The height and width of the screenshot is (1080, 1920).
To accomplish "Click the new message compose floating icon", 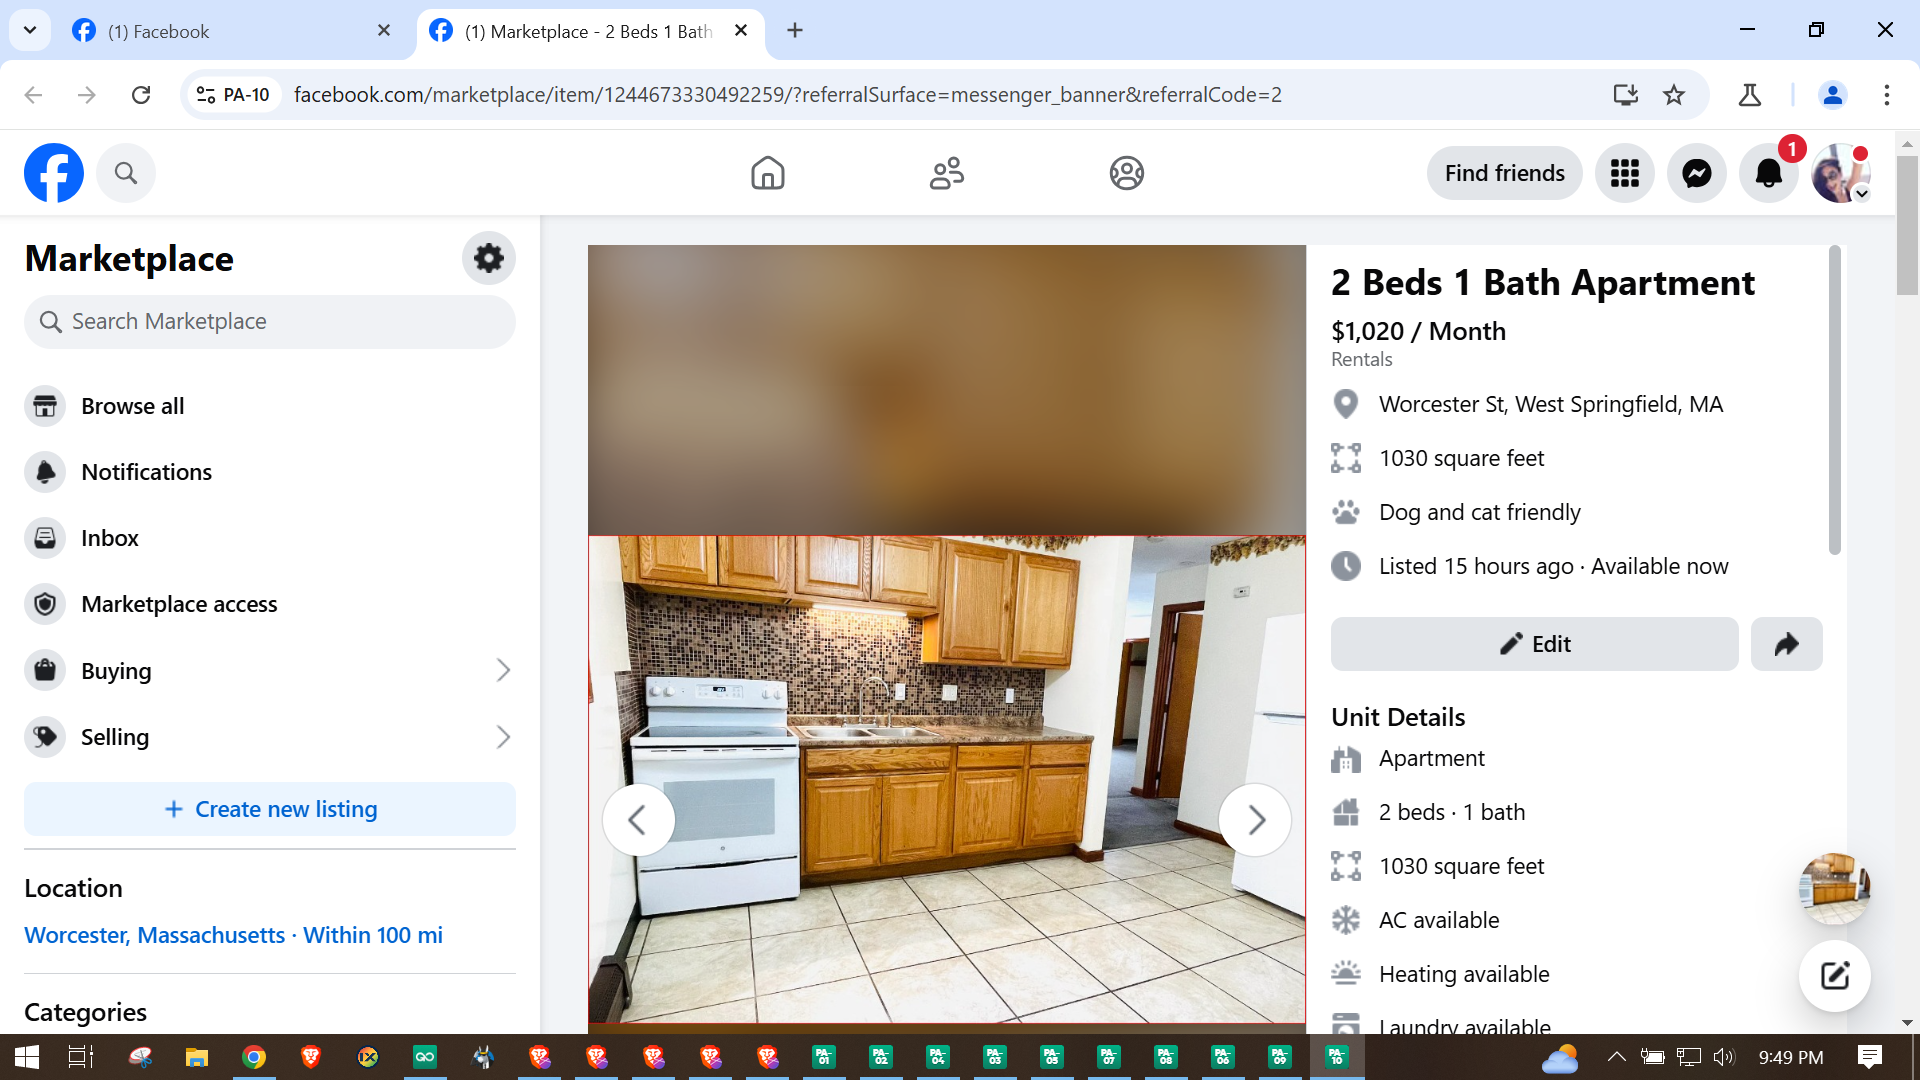I will click(1834, 976).
